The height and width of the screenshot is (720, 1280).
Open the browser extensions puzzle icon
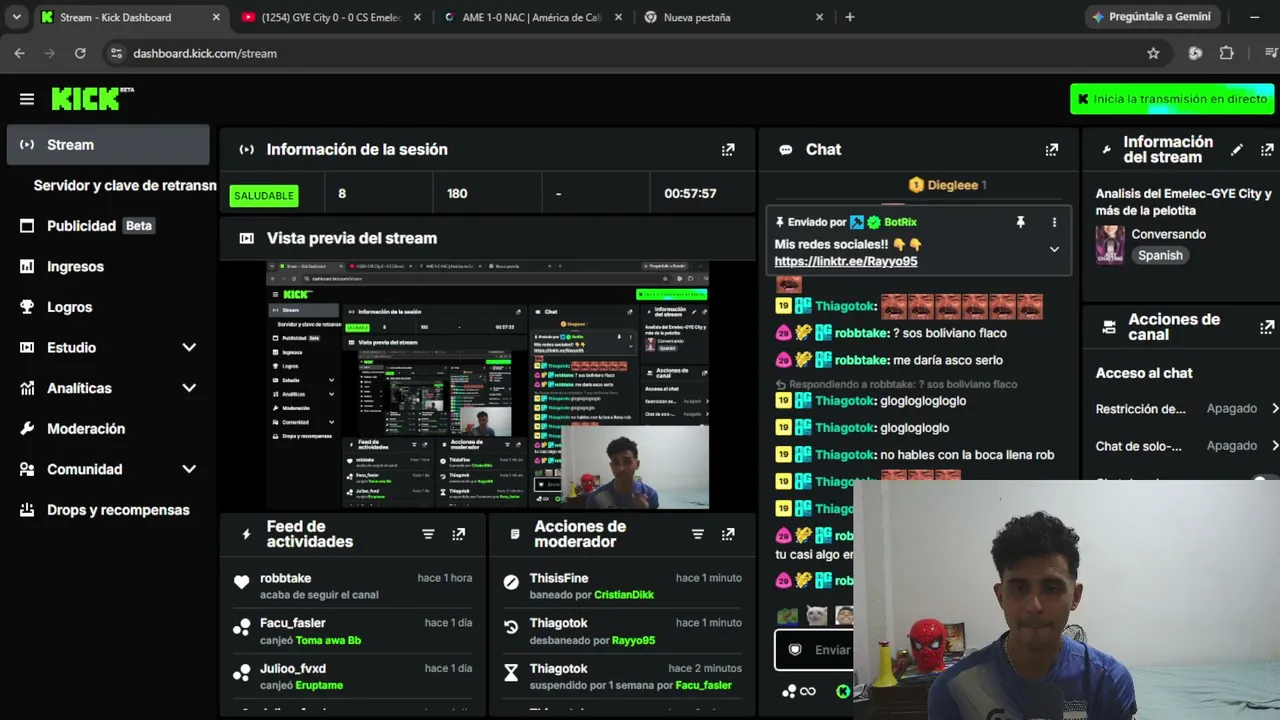pos(1226,53)
